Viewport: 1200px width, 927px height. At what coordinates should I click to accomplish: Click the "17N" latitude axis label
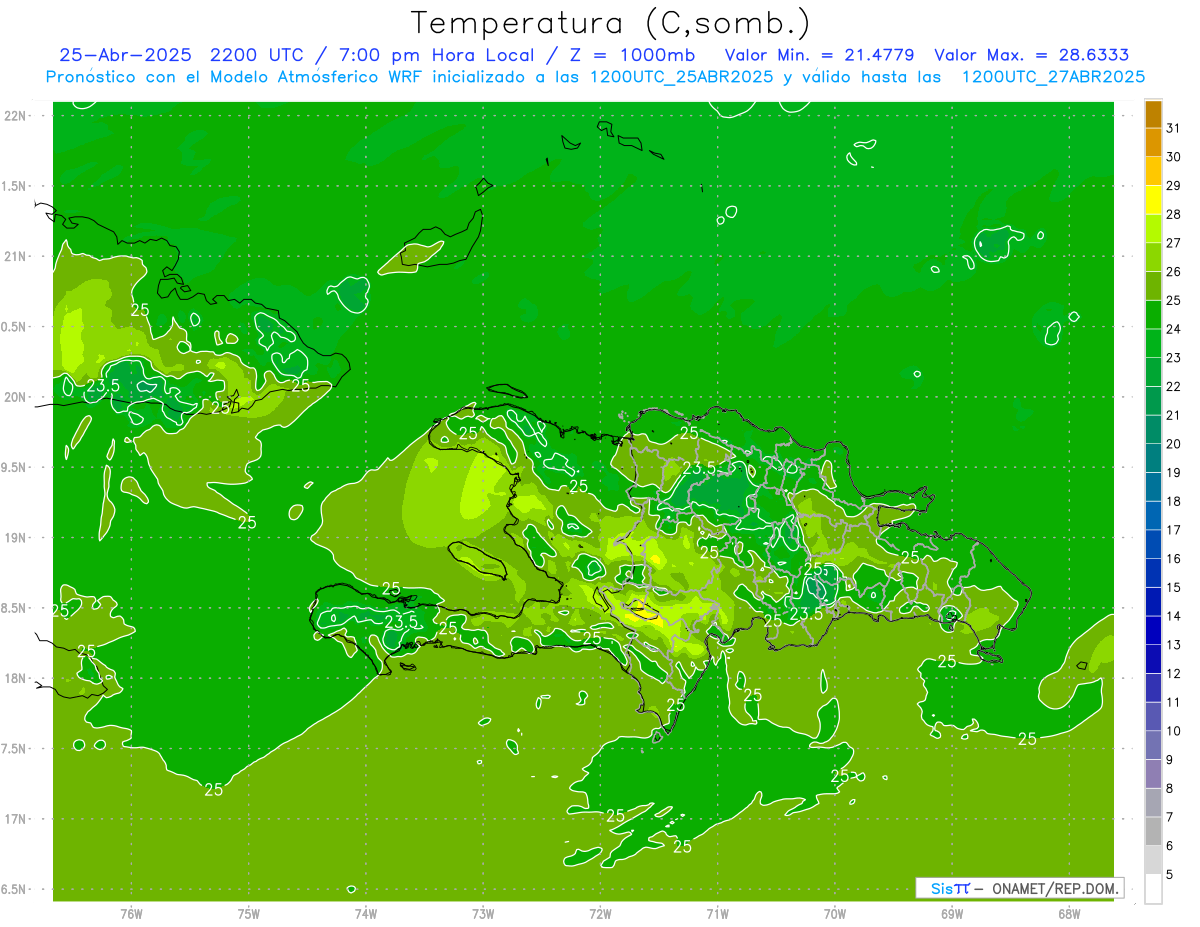point(16,820)
